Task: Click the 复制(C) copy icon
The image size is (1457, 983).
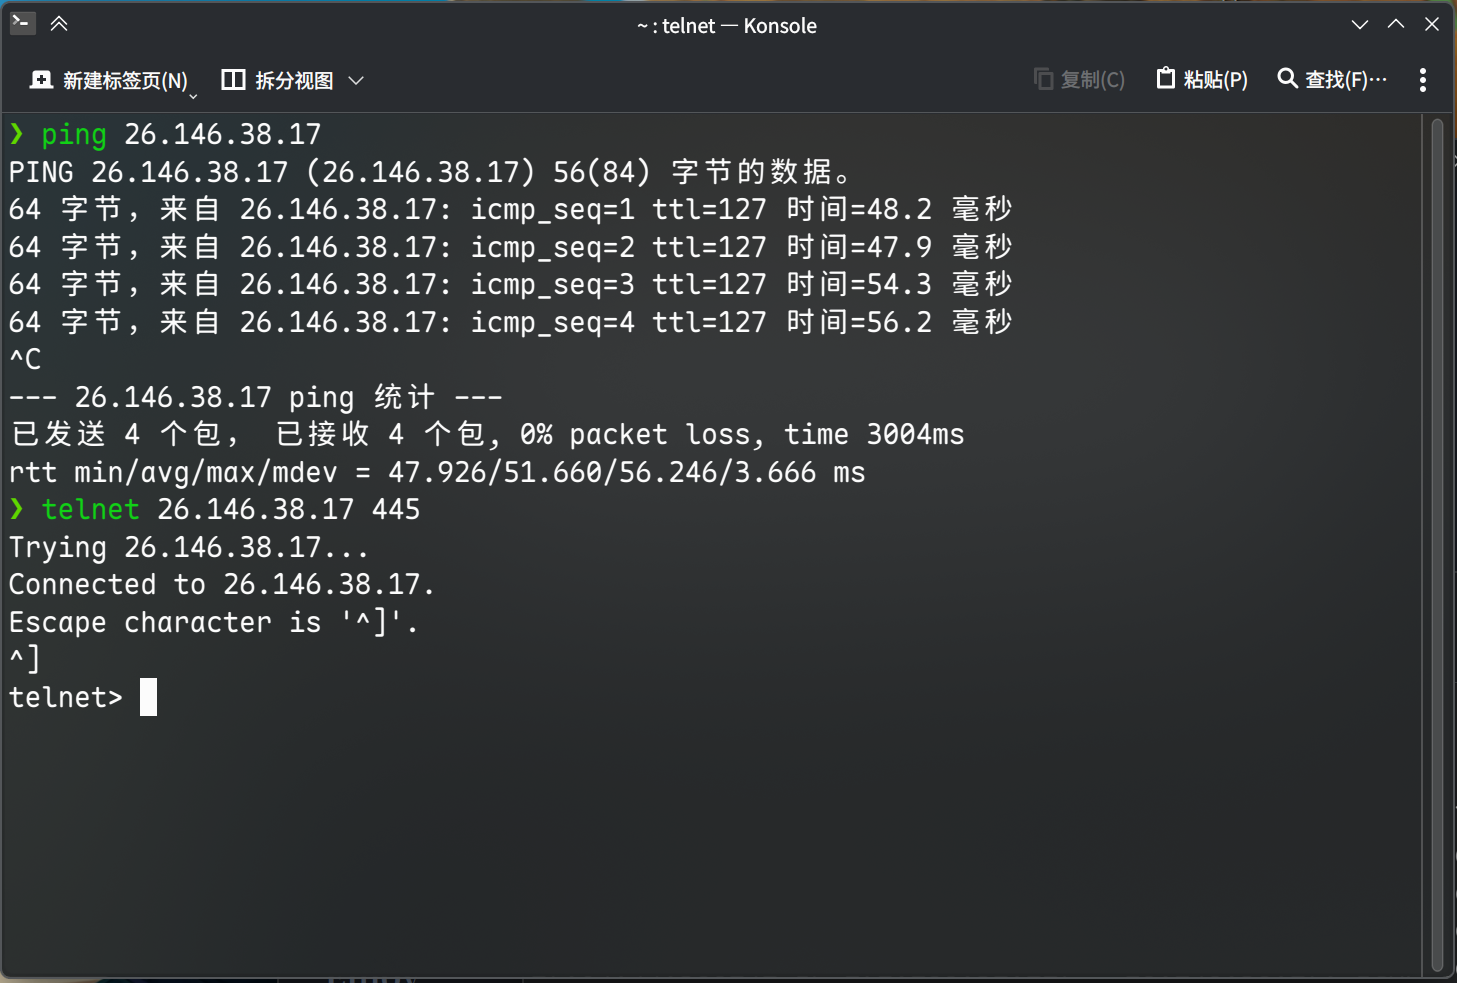Action: tap(1043, 79)
